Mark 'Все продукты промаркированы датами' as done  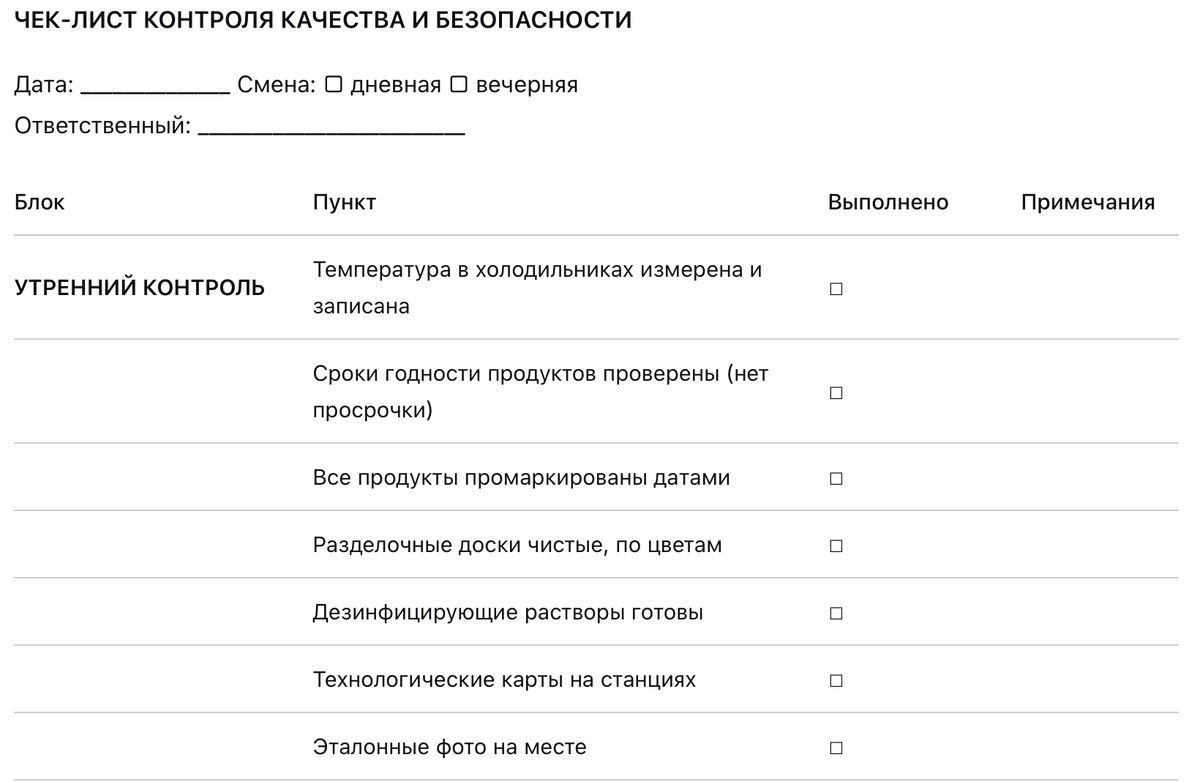(x=836, y=479)
